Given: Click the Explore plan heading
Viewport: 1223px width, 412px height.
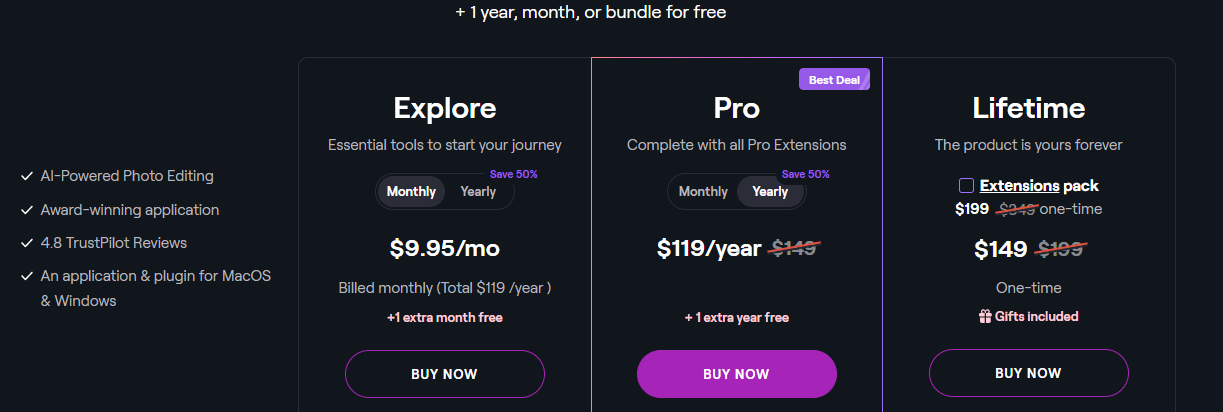Looking at the screenshot, I should click(x=445, y=108).
